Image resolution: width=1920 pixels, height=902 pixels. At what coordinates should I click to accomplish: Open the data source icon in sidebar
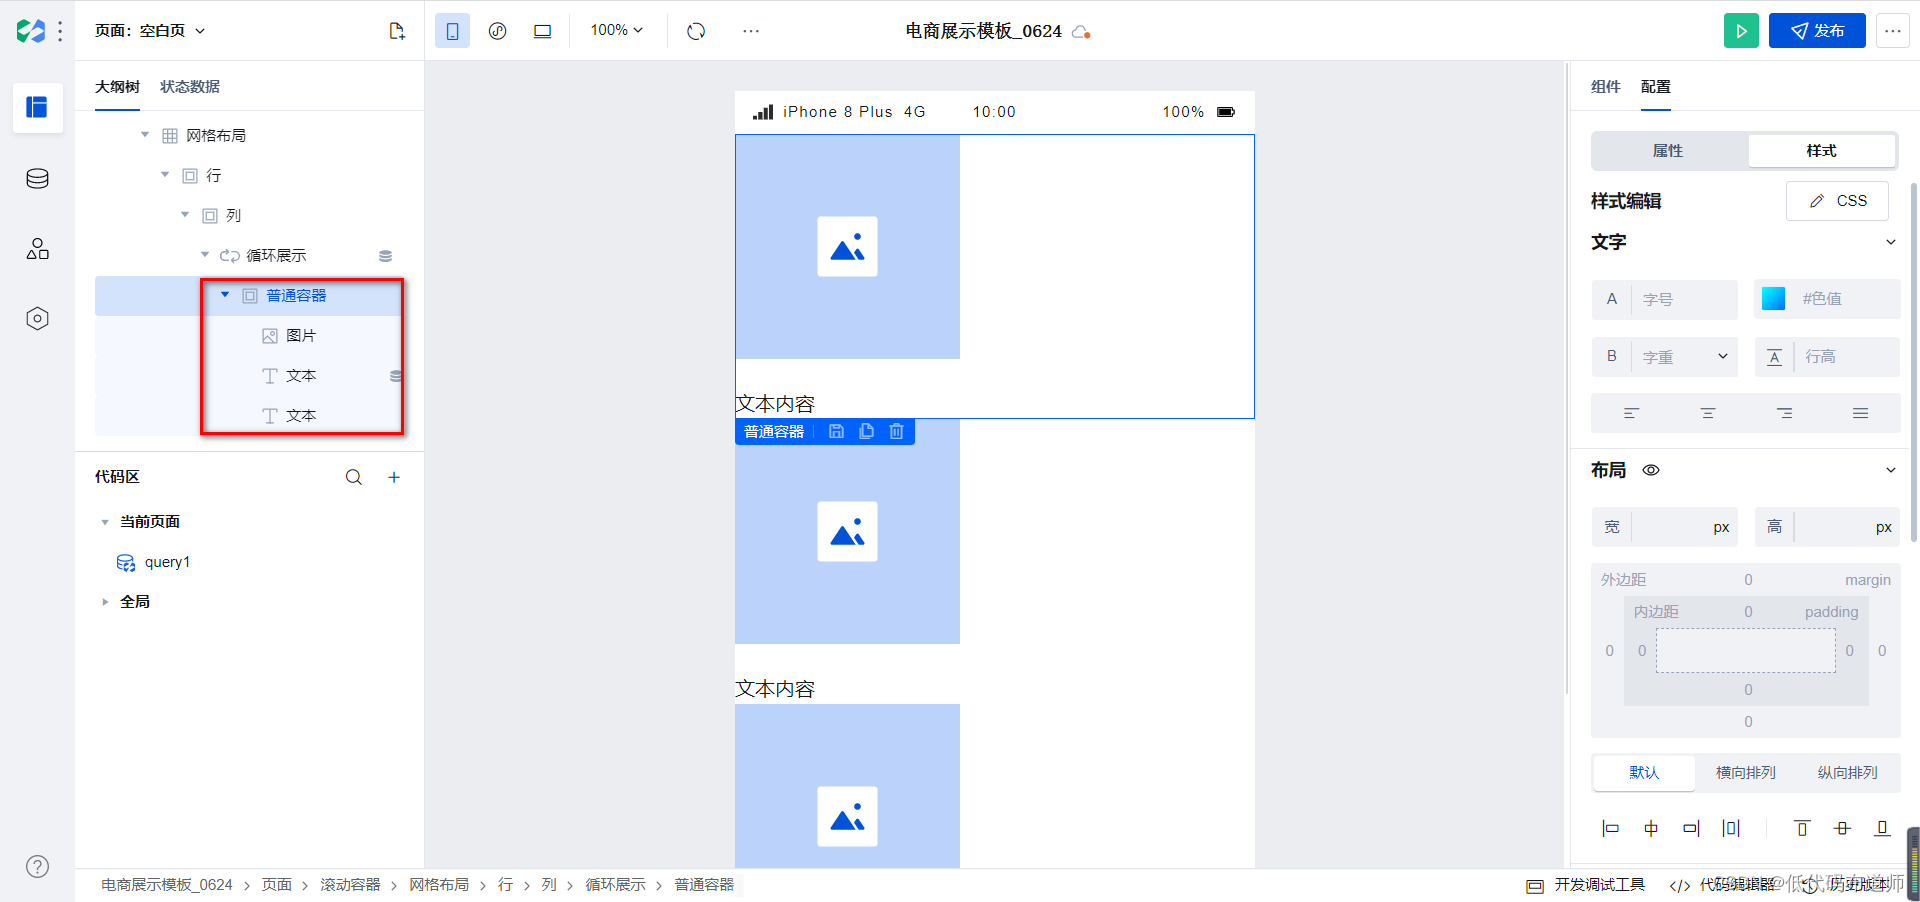pos(37,179)
